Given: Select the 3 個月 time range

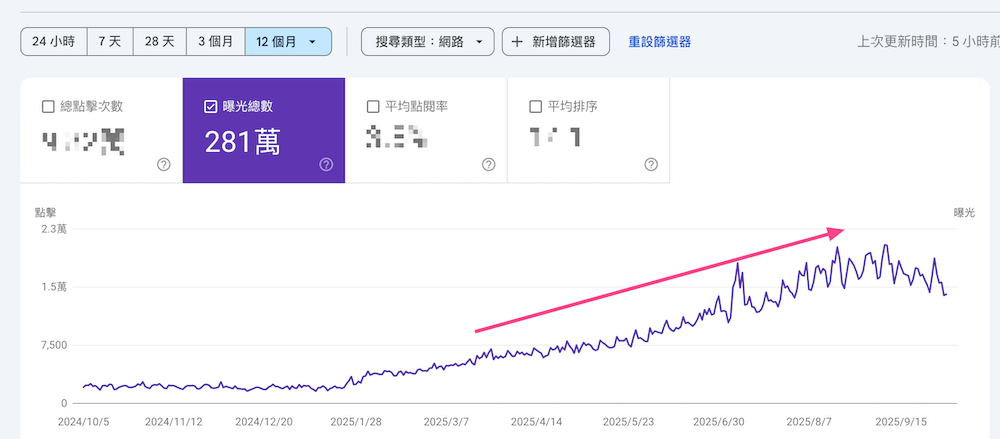Looking at the screenshot, I should point(215,42).
